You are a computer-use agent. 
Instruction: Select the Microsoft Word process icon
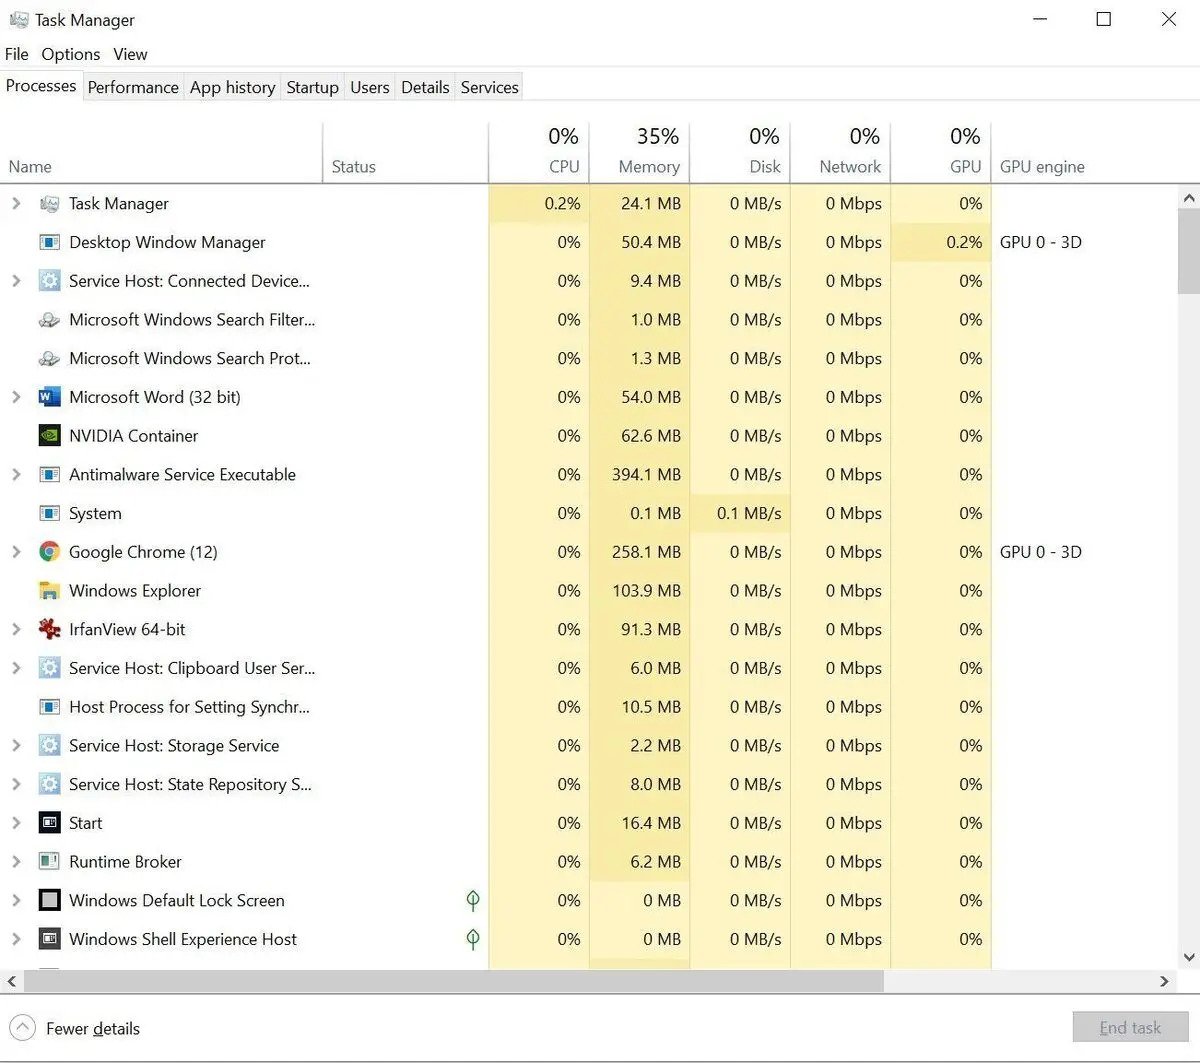click(49, 397)
